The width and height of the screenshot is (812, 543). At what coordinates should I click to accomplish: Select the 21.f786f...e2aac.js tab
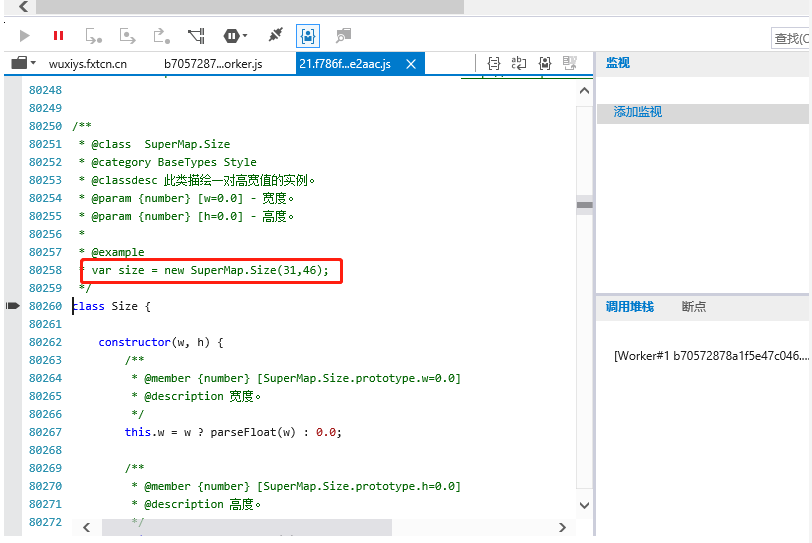tap(345, 64)
